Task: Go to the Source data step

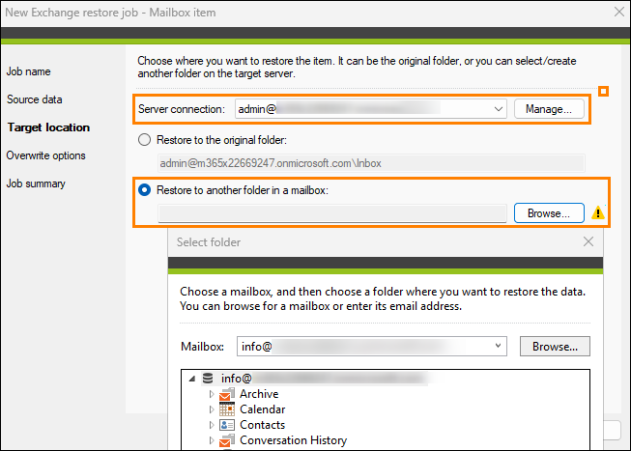Action: [35, 99]
